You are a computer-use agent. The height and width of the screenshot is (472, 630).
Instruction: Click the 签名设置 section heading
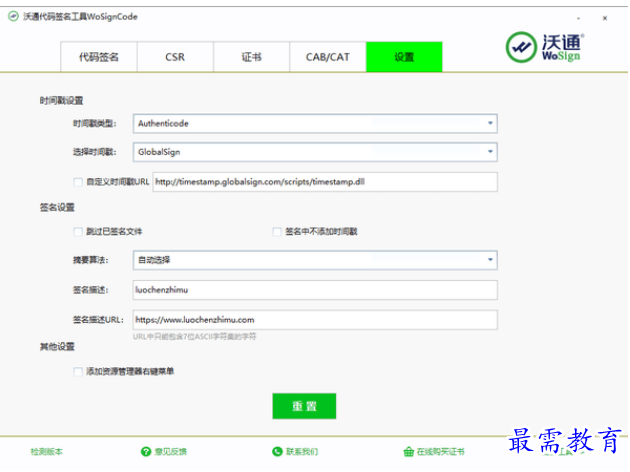pos(57,208)
